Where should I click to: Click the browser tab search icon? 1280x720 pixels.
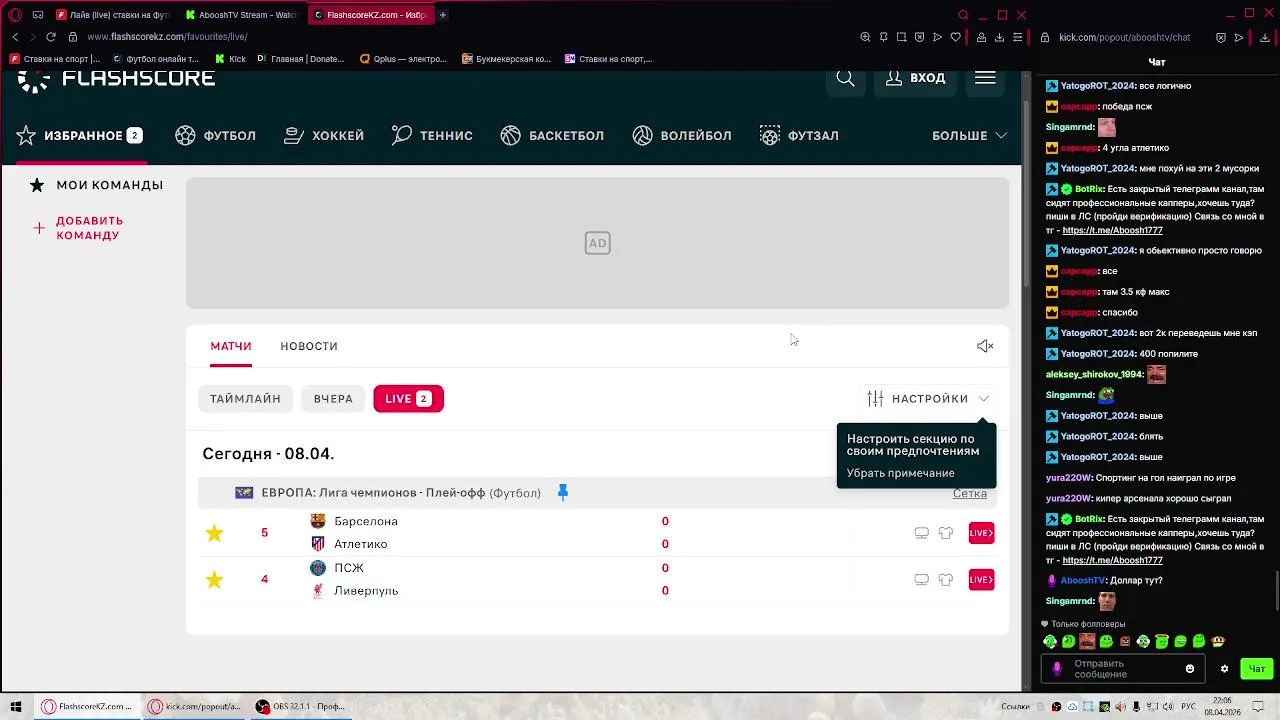pos(963,15)
